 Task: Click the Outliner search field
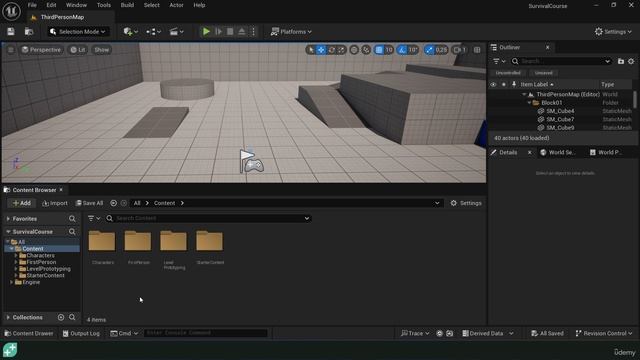561,61
